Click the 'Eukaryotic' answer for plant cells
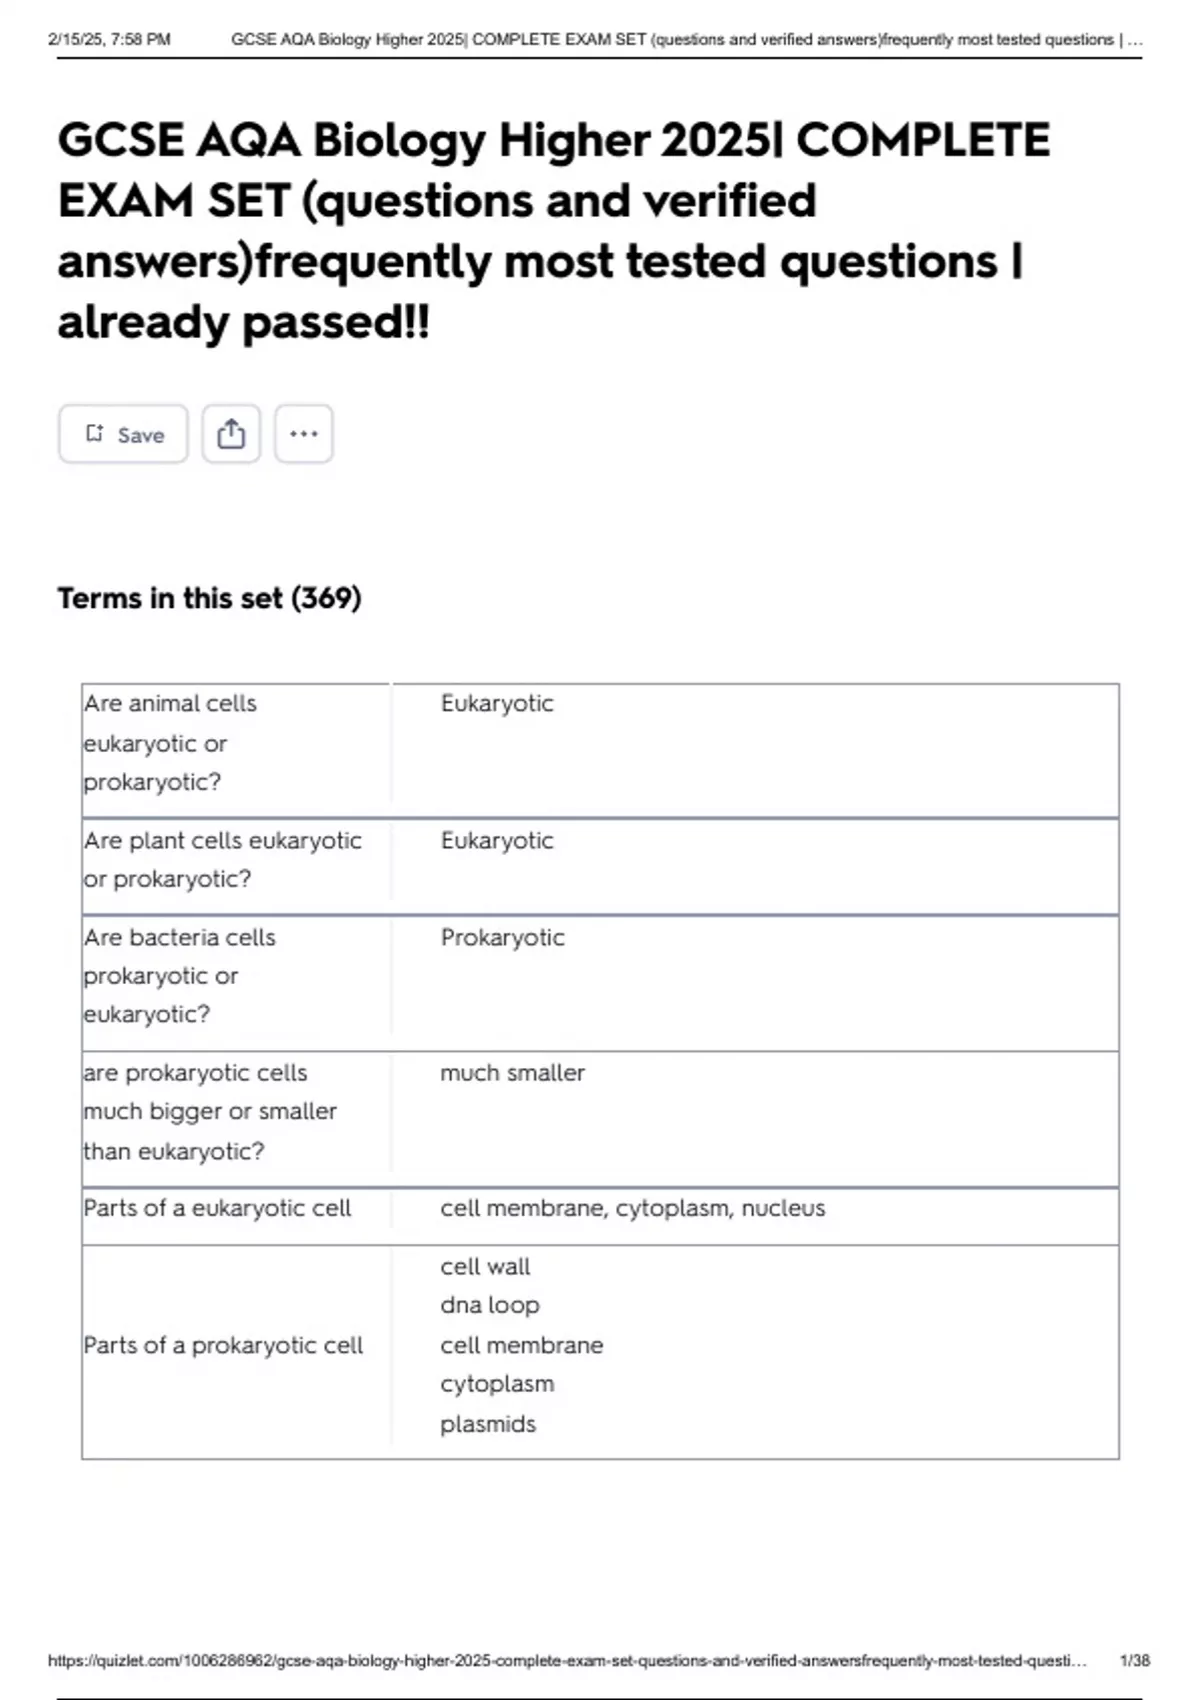1200x1700 pixels. (x=497, y=841)
